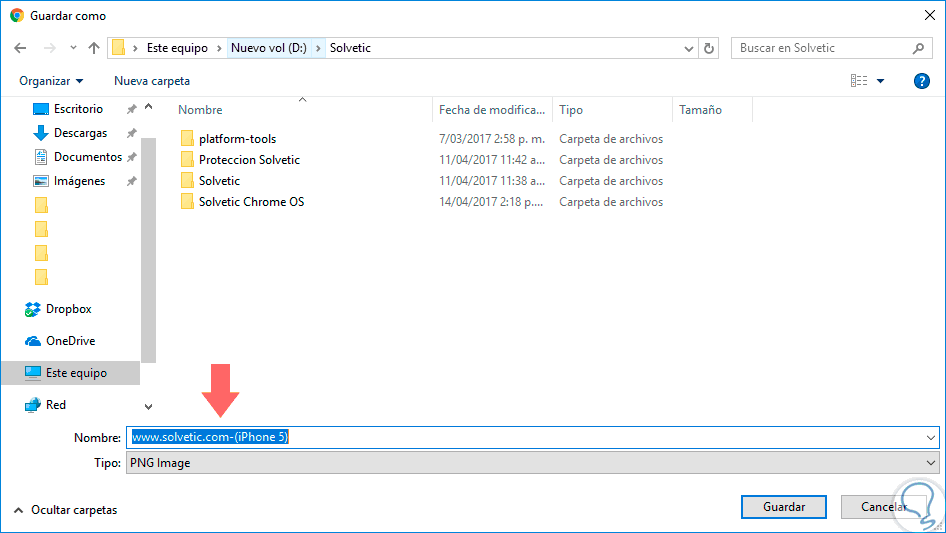Click the navigation pane scroll-up arrow
Screen dimensions: 946x533
(148, 107)
